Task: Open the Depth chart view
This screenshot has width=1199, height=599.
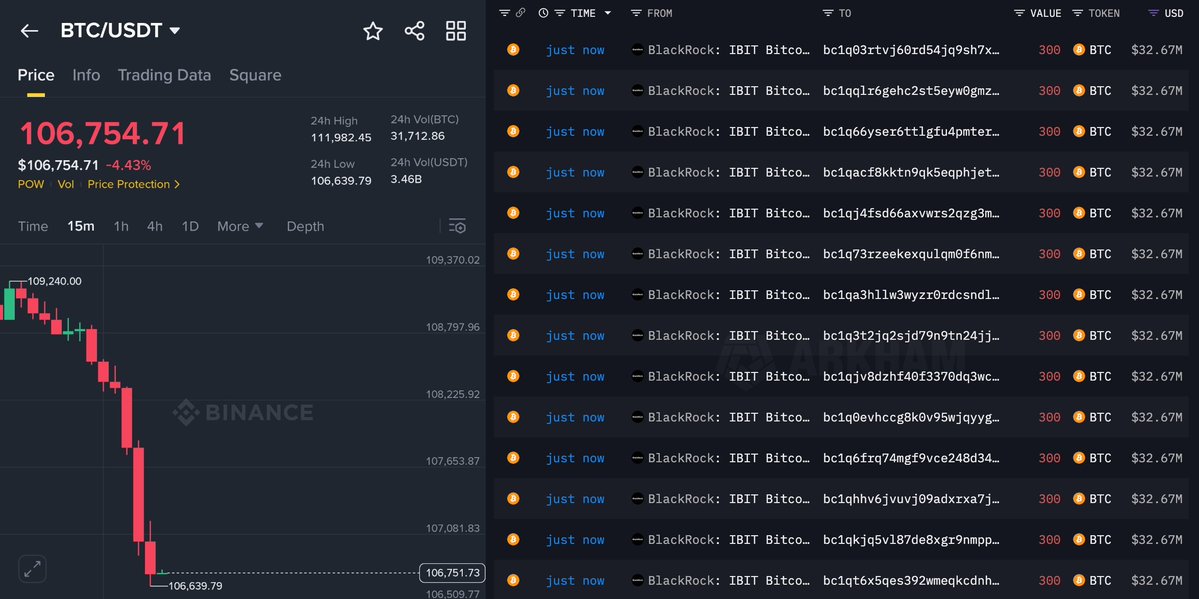Action: [305, 226]
